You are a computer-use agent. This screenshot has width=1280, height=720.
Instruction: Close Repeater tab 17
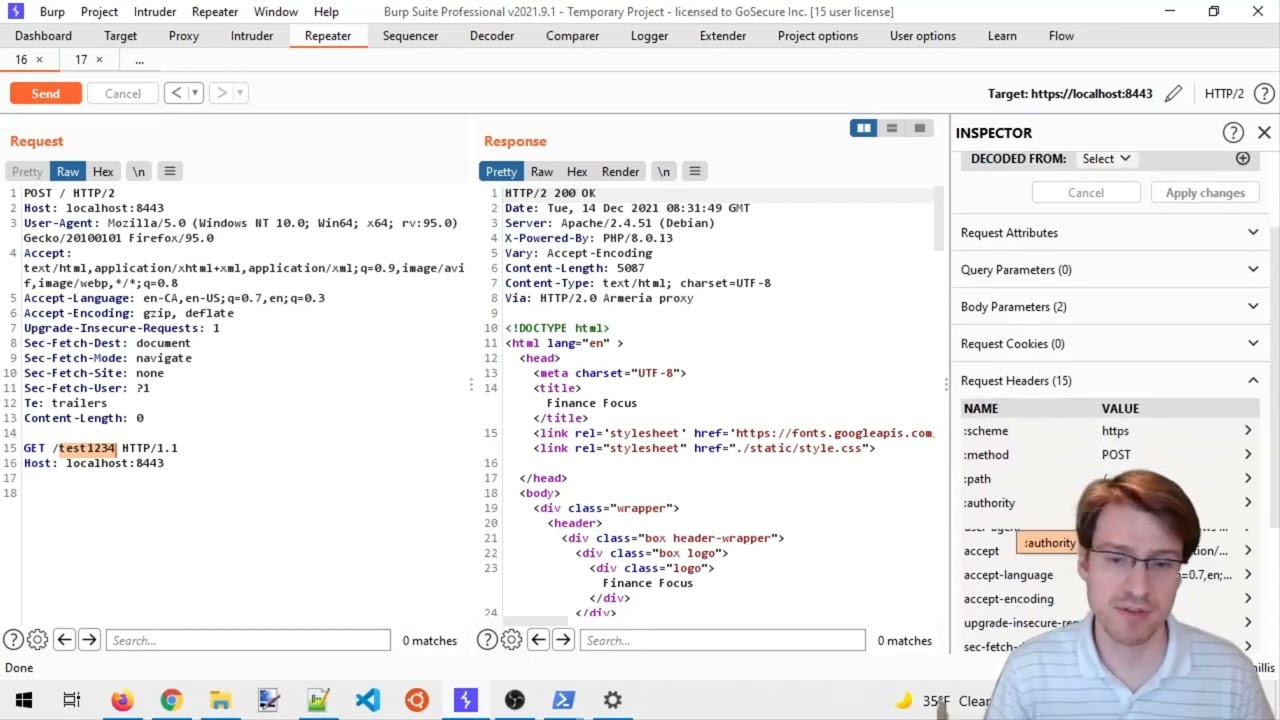[99, 60]
